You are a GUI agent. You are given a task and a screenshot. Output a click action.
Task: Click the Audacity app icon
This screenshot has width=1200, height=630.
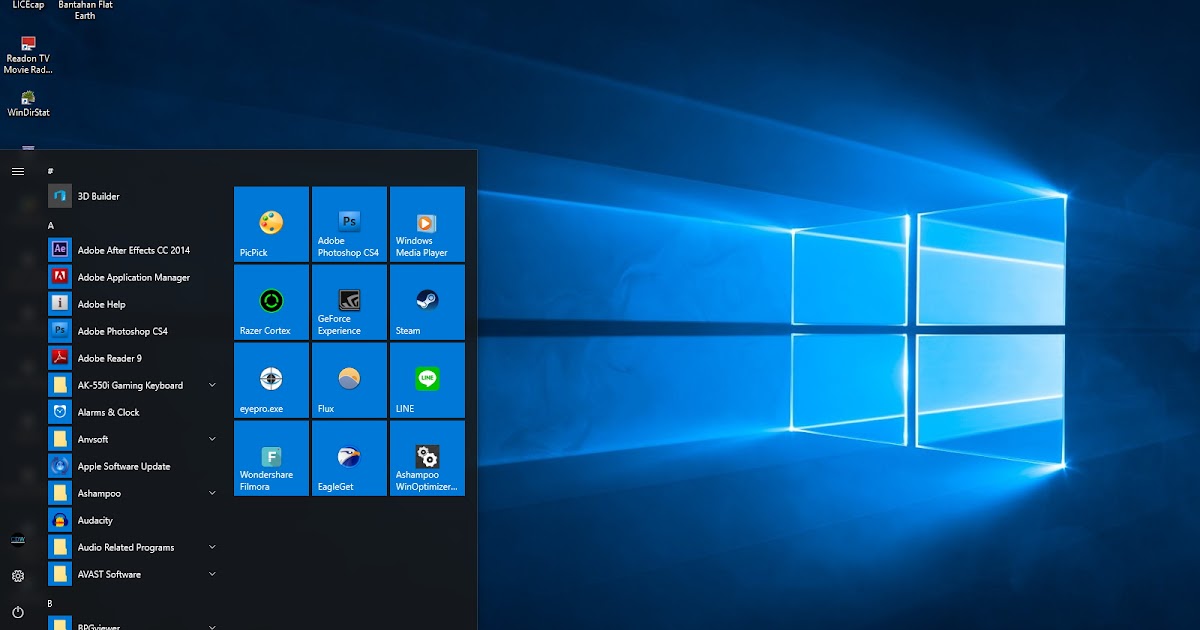(60, 520)
